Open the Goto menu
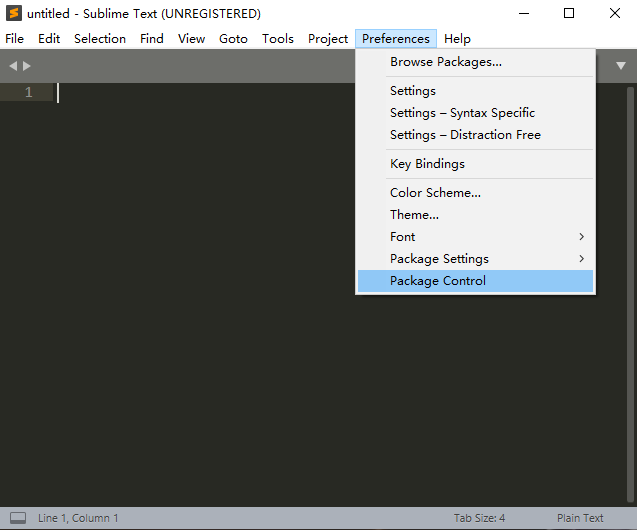The image size is (637, 530). coord(233,39)
